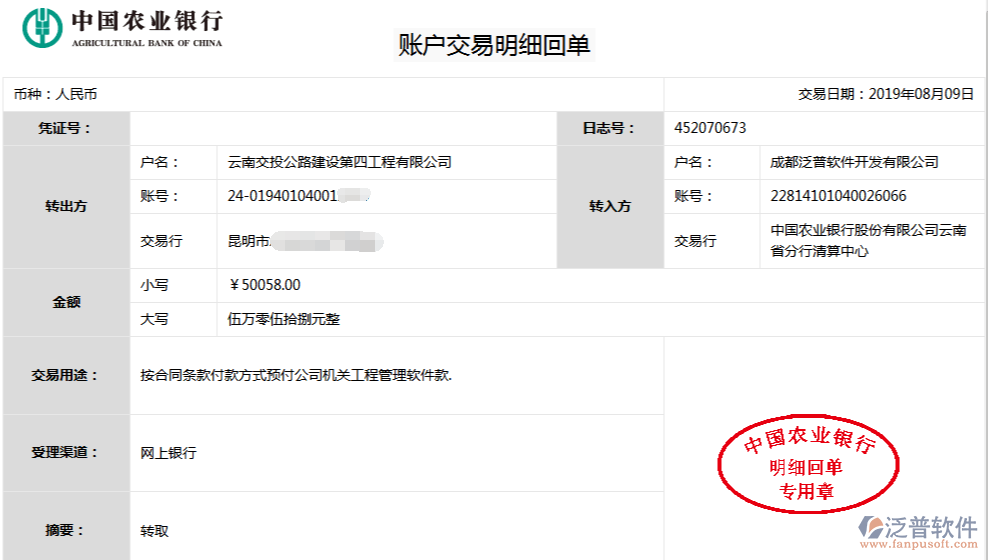Click the 交易行 label under 转入方
The width and height of the screenshot is (988, 560).
coord(695,241)
